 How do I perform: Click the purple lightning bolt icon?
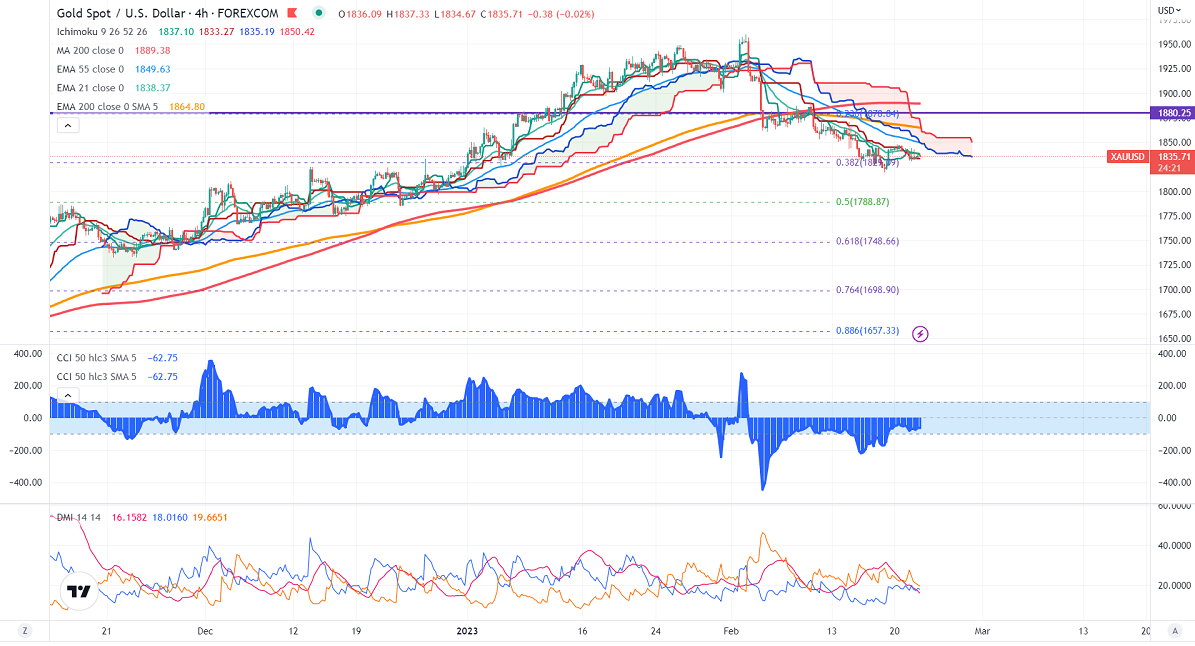[921, 334]
